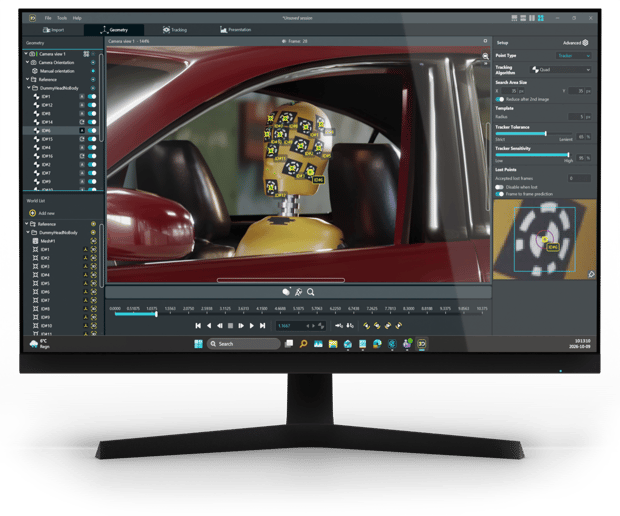Disable Reduce after 2nd image
This screenshot has width=620, height=516.
click(x=500, y=99)
